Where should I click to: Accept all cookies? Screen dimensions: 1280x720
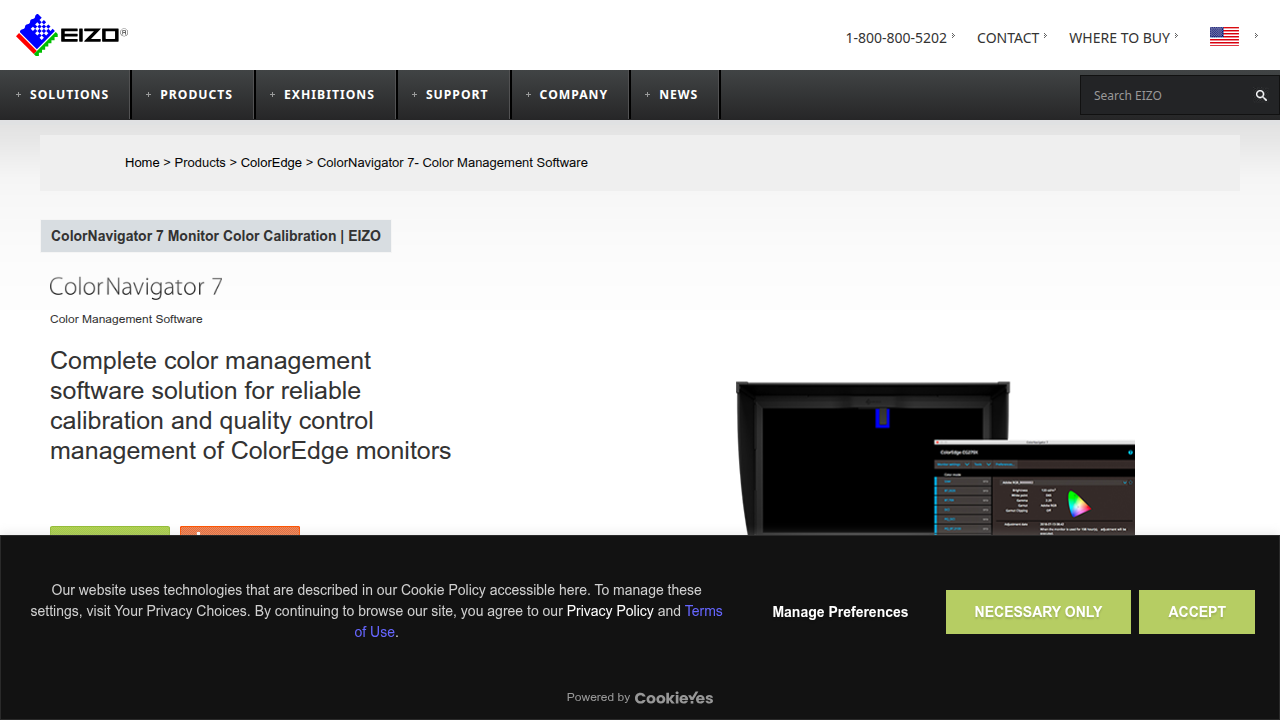pos(1197,612)
